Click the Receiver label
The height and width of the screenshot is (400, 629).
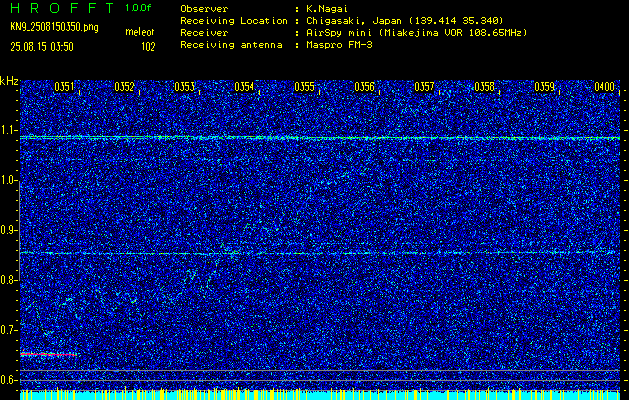click(204, 33)
